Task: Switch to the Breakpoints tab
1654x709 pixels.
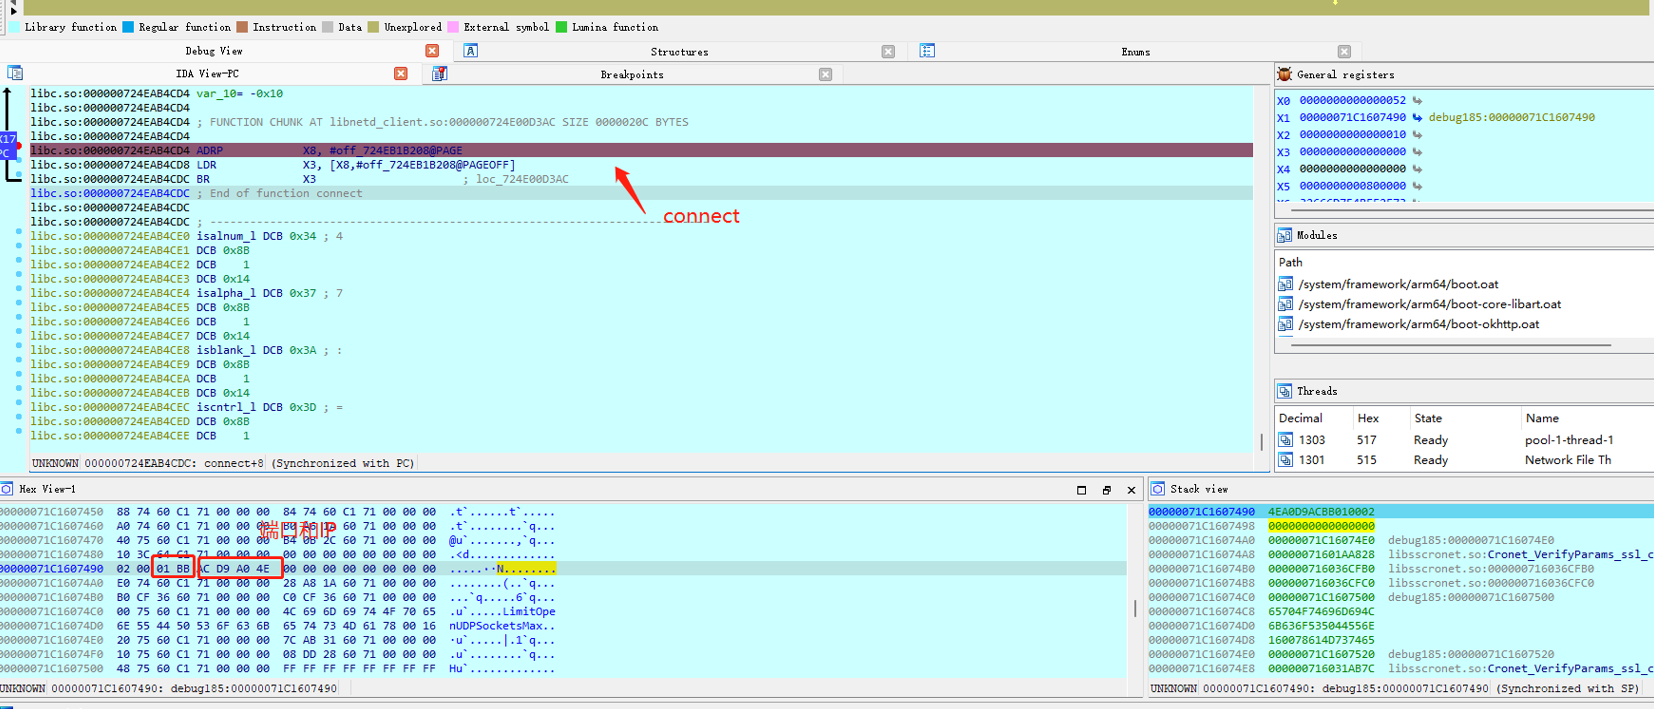Action: (631, 74)
